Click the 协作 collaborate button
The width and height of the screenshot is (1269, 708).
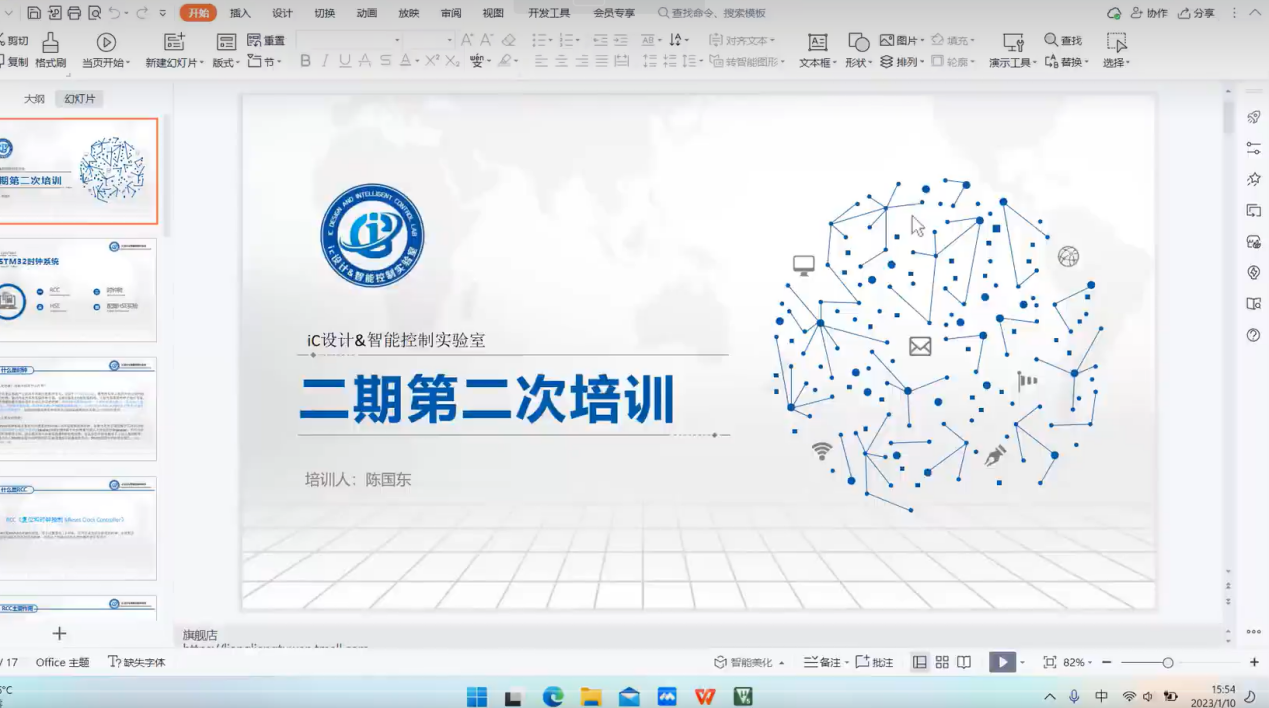1149,13
